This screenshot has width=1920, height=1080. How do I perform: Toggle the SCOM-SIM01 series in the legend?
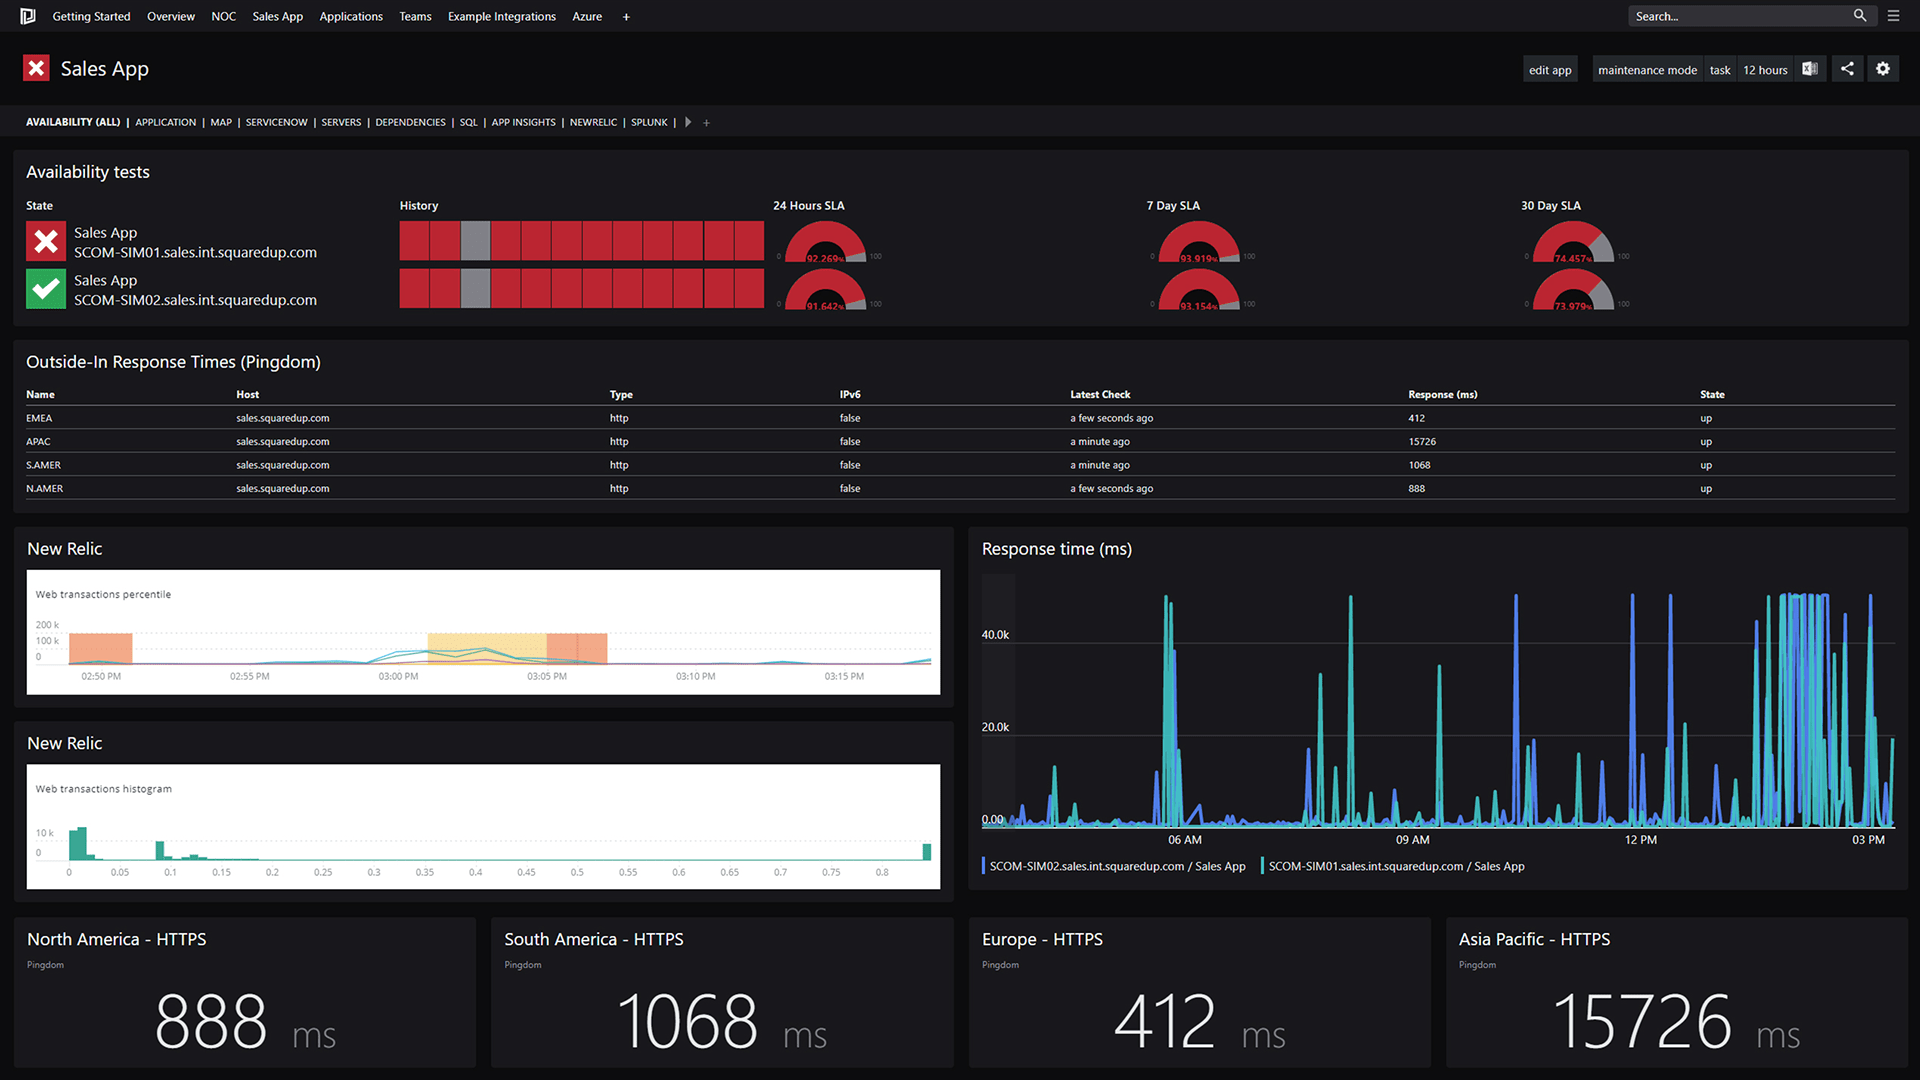(x=1394, y=866)
